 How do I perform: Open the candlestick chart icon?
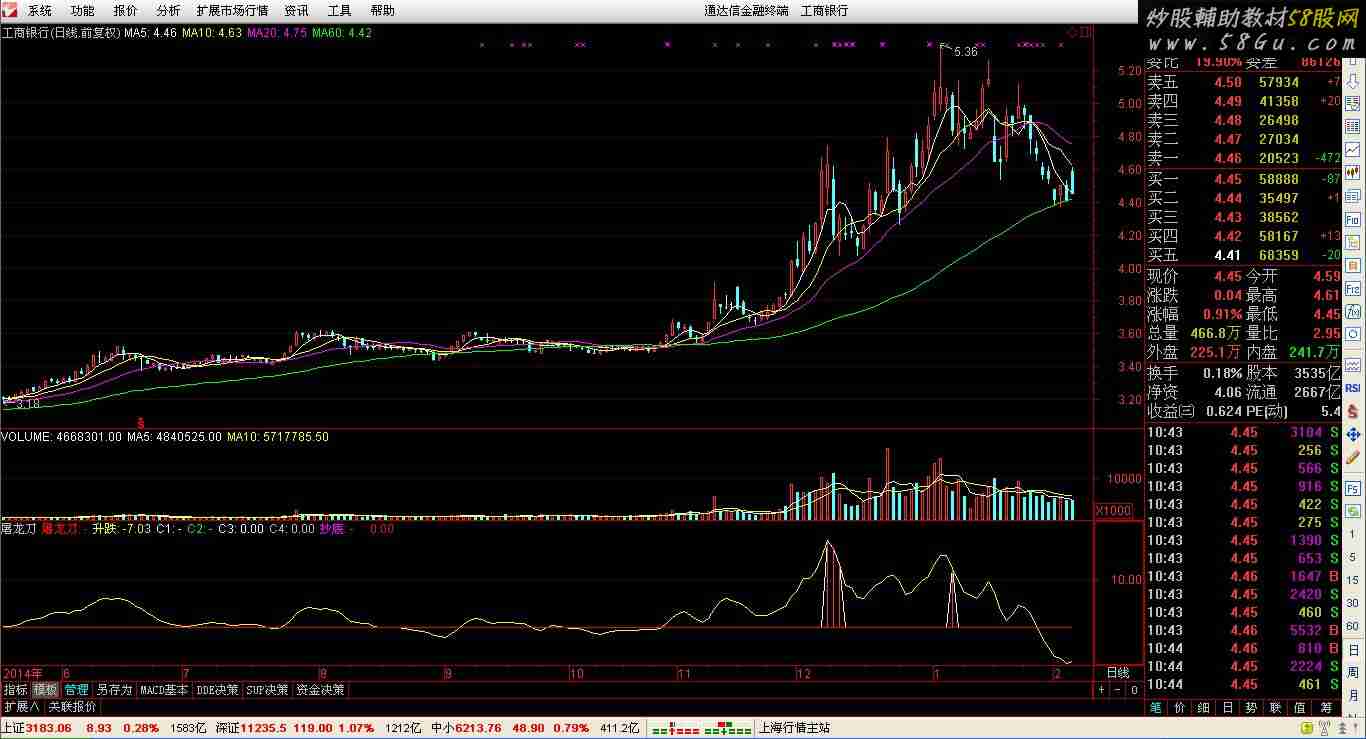pyautogui.click(x=1353, y=171)
